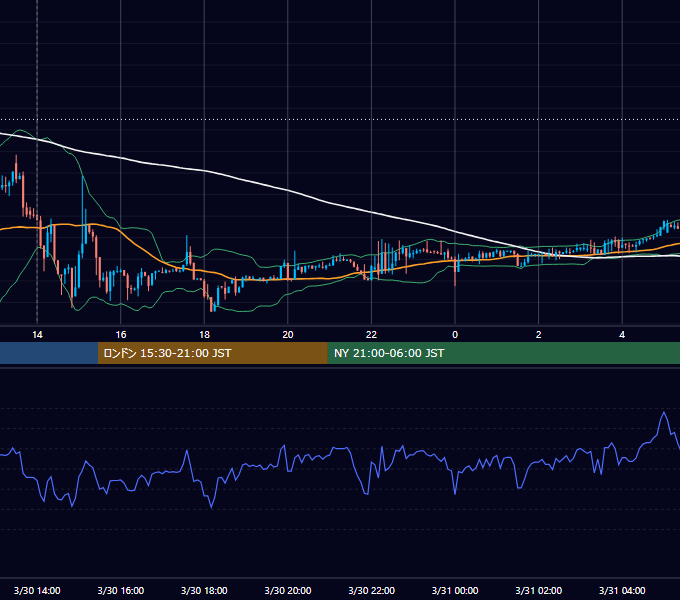680x600 pixels.
Task: Click the 3/30 18:00 date label
Action: pyautogui.click(x=204, y=590)
